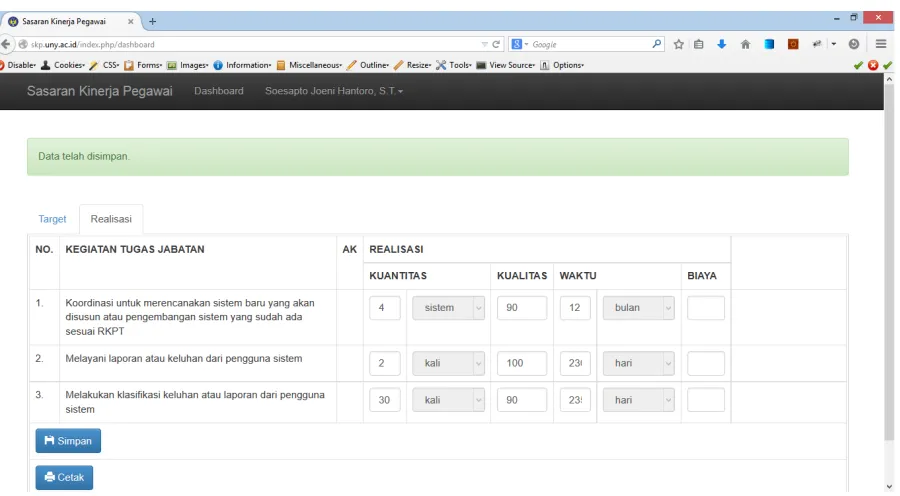Open user menu Soesapto Joeni Hantoro

pyautogui.click(x=333, y=91)
